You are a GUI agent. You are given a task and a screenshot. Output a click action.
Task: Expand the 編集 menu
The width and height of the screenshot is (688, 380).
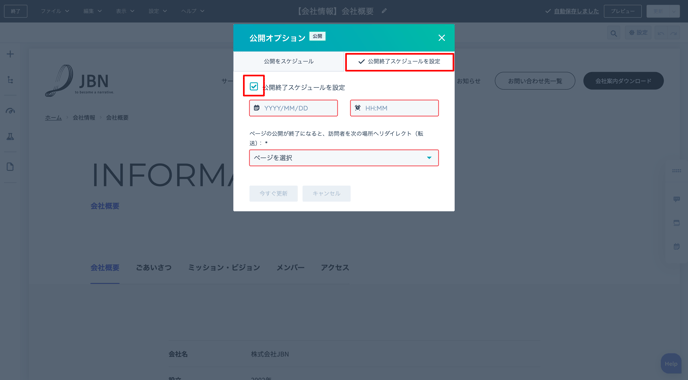click(93, 11)
